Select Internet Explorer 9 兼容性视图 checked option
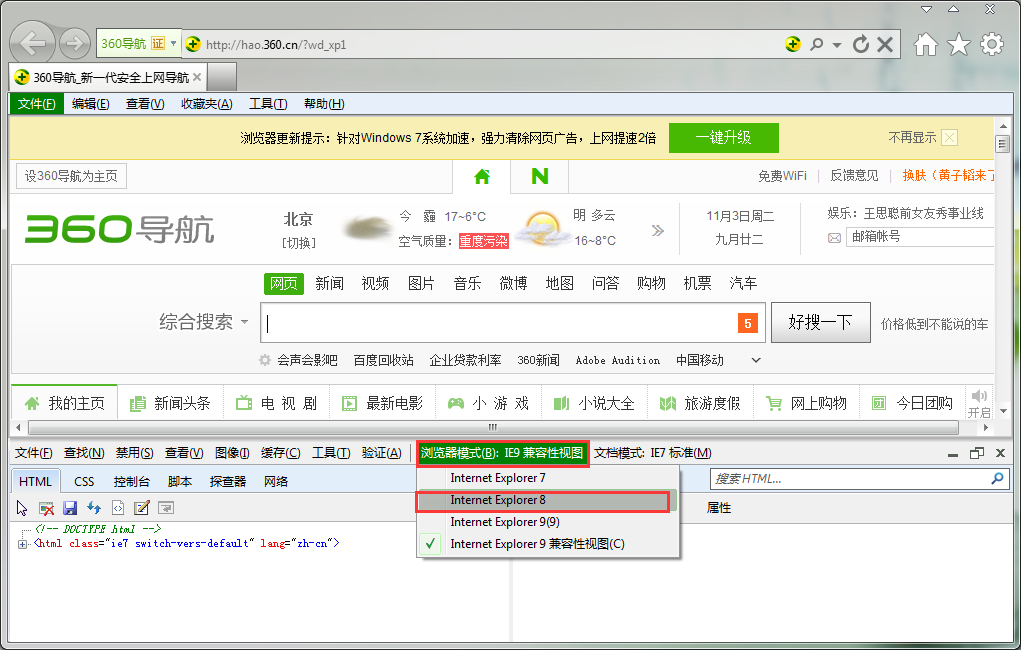The height and width of the screenshot is (650, 1021). pos(548,544)
